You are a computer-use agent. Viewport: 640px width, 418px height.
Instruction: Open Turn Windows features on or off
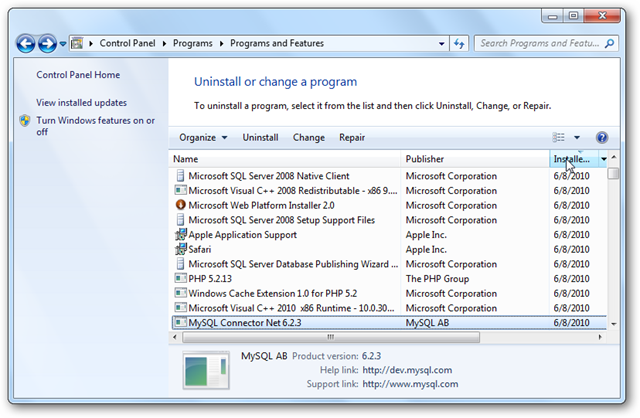point(96,126)
